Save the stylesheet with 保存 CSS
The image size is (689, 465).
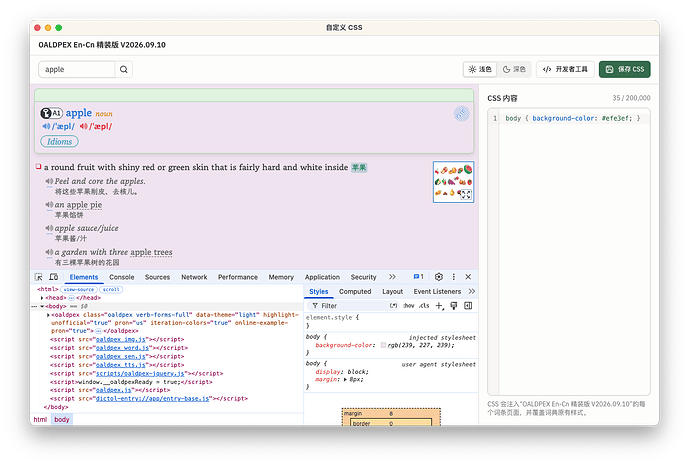click(x=624, y=69)
